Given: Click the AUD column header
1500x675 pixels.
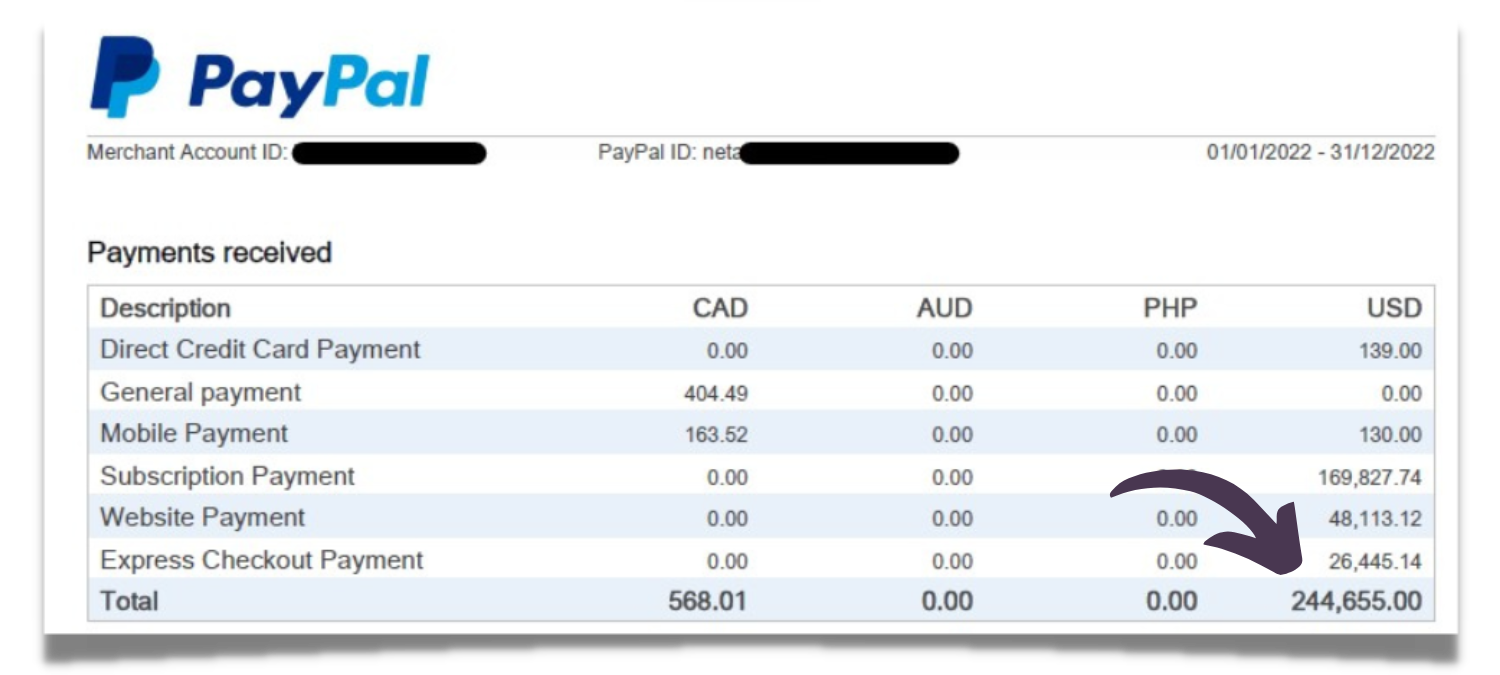Looking at the screenshot, I should click(x=945, y=308).
